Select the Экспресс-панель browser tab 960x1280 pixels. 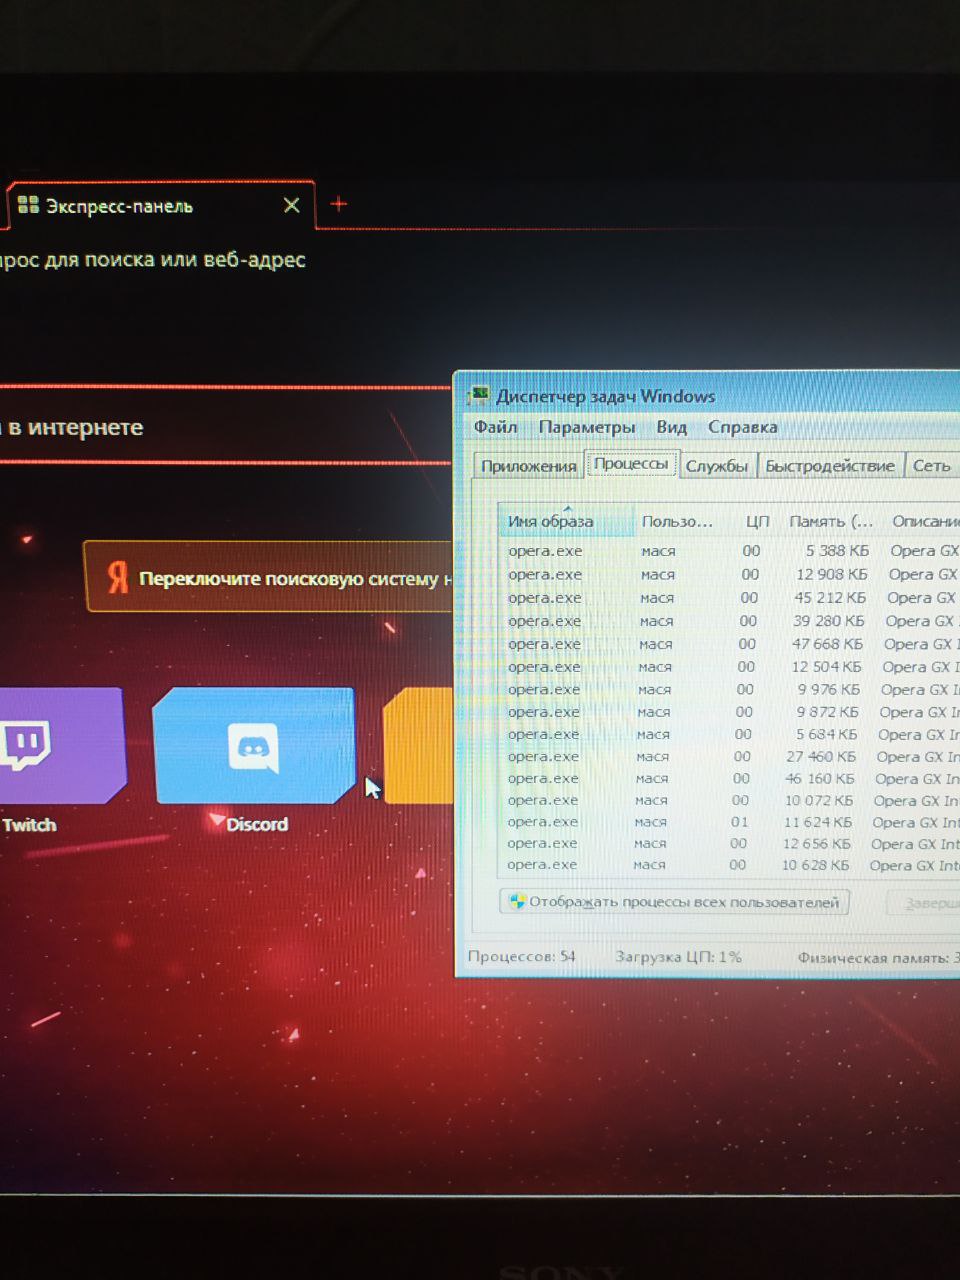pyautogui.click(x=160, y=206)
